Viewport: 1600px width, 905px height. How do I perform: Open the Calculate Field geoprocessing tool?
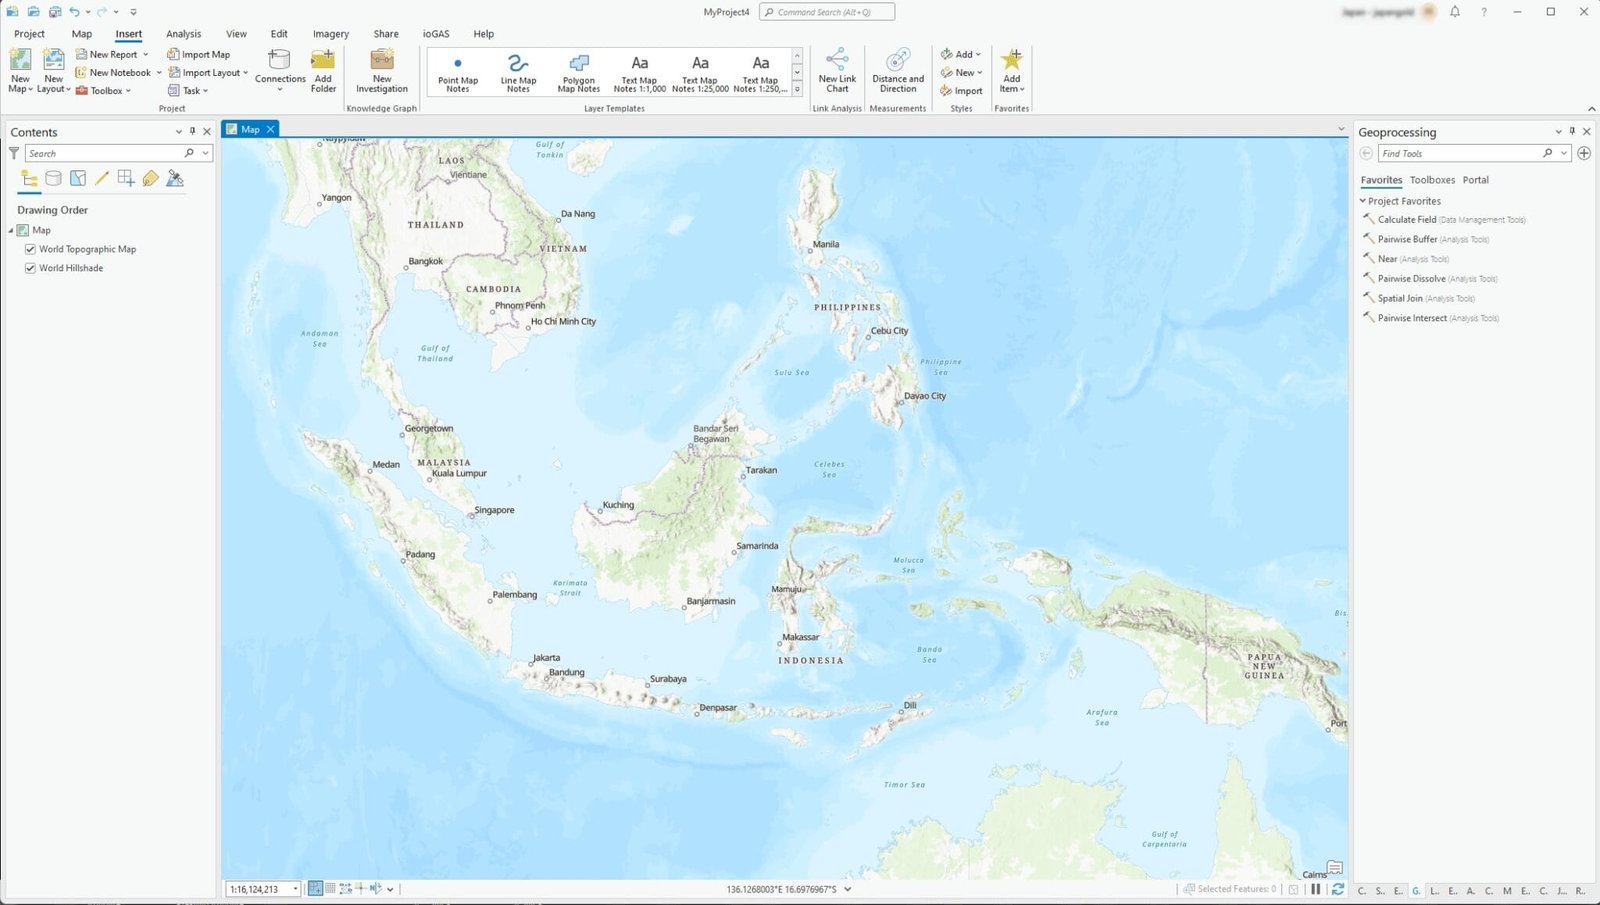pos(1406,219)
